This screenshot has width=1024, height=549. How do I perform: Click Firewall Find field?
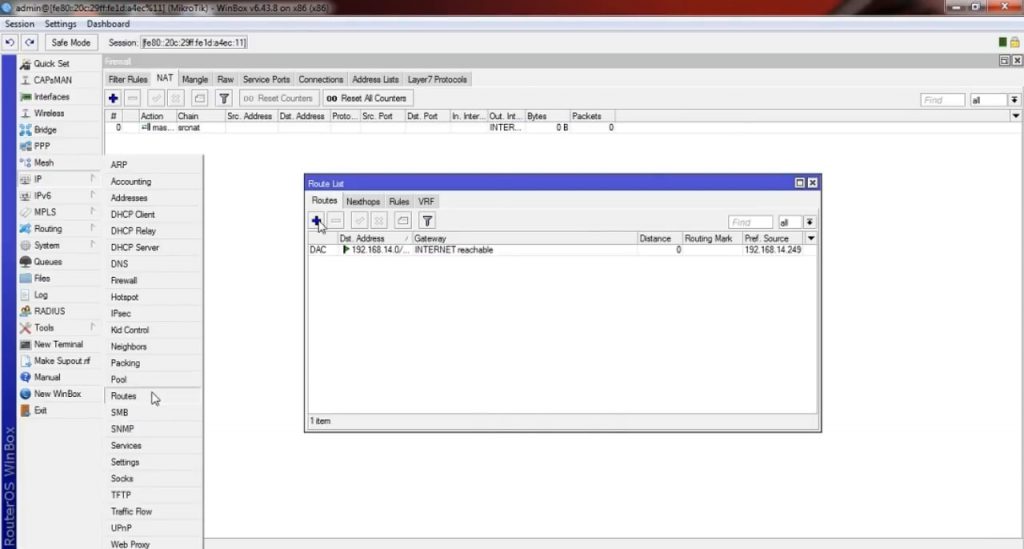point(942,100)
